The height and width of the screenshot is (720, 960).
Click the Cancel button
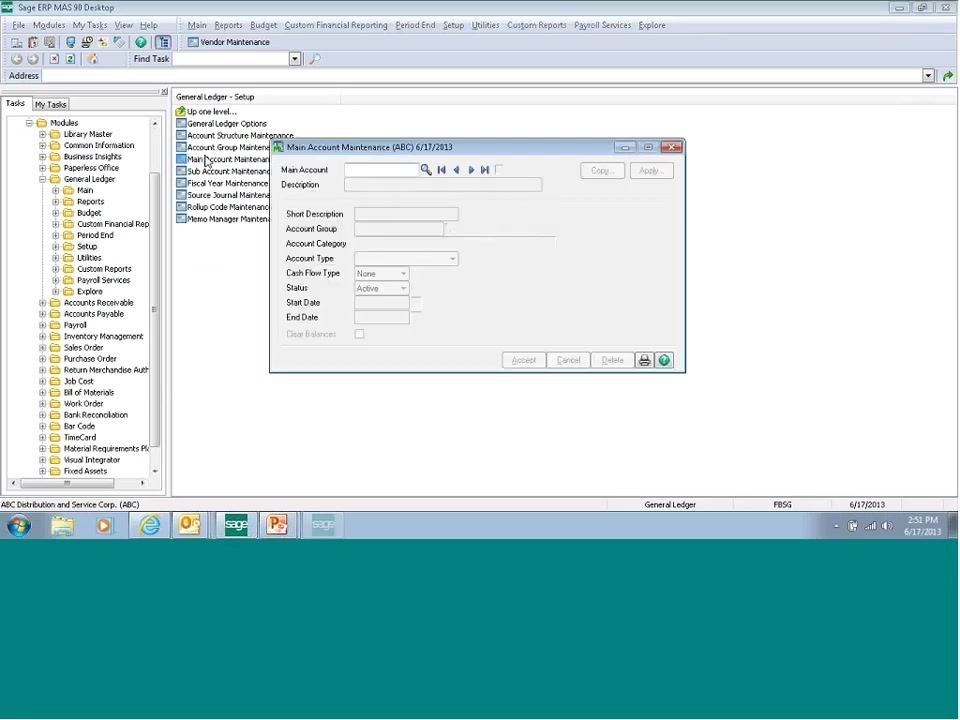pyautogui.click(x=568, y=360)
